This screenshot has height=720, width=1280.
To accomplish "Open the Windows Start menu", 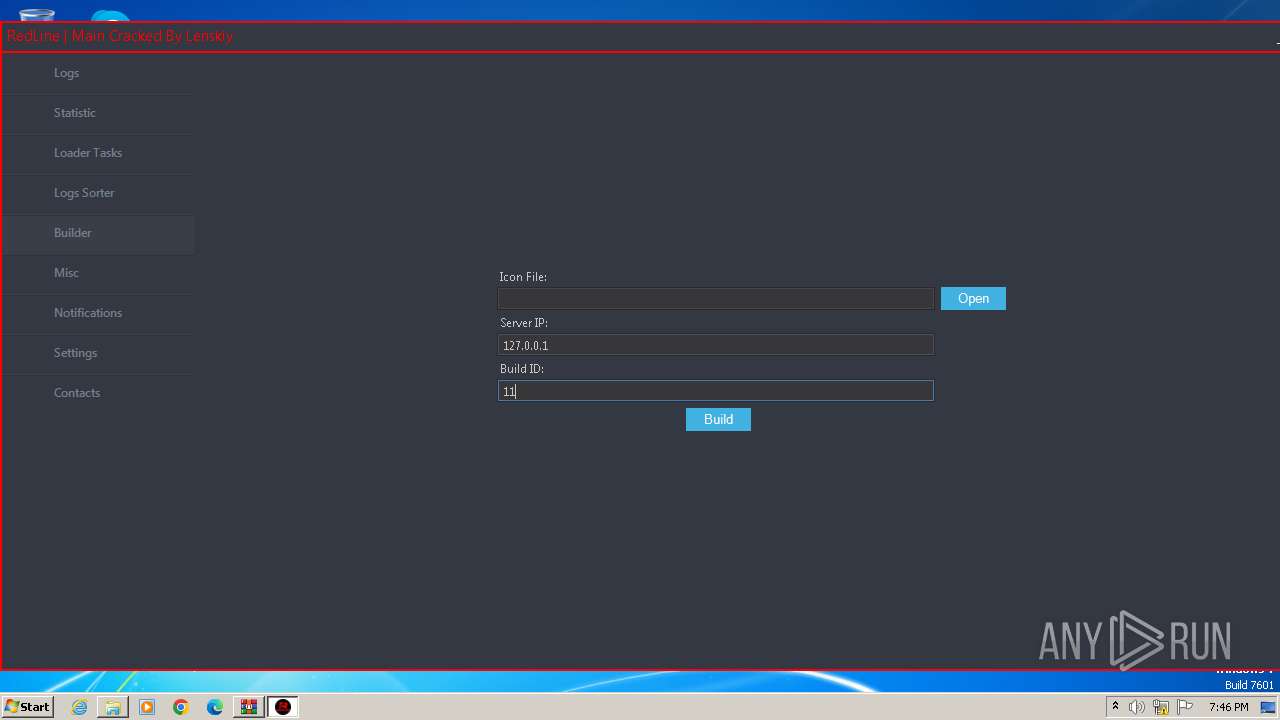I will click(27, 707).
